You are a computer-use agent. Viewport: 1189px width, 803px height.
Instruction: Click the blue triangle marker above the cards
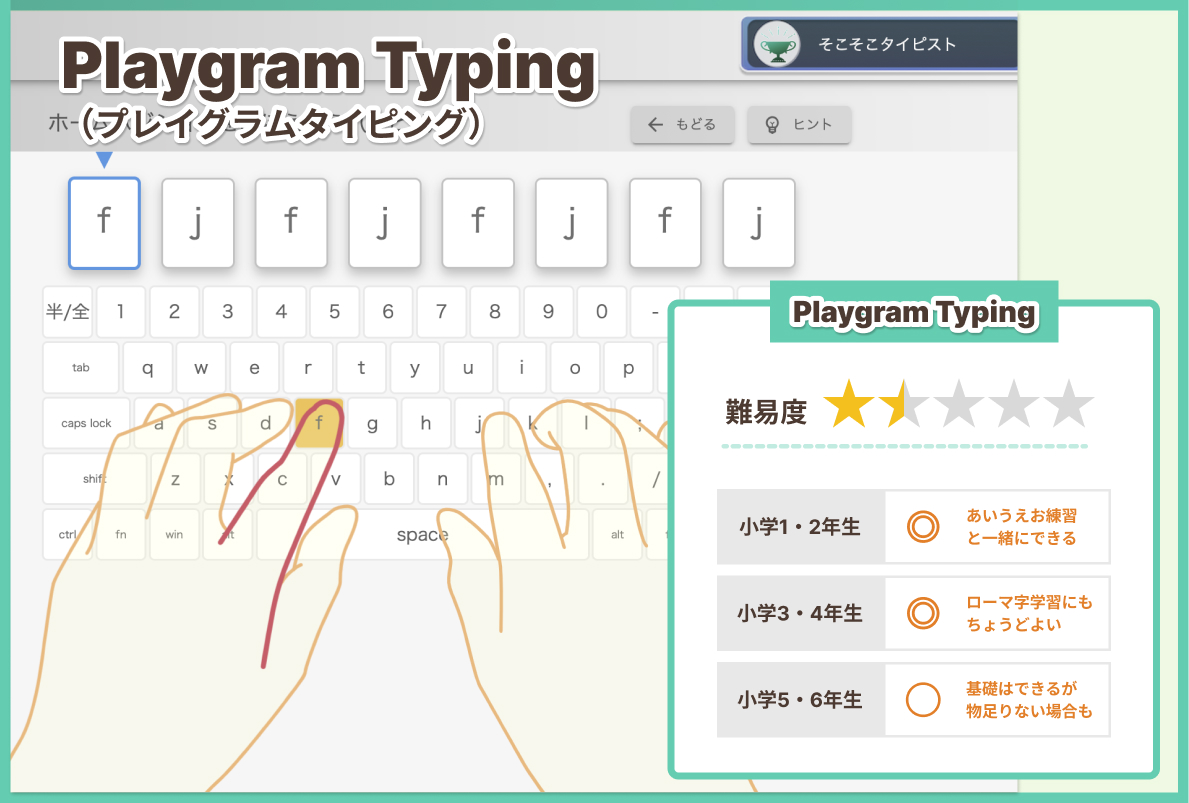click(105, 159)
